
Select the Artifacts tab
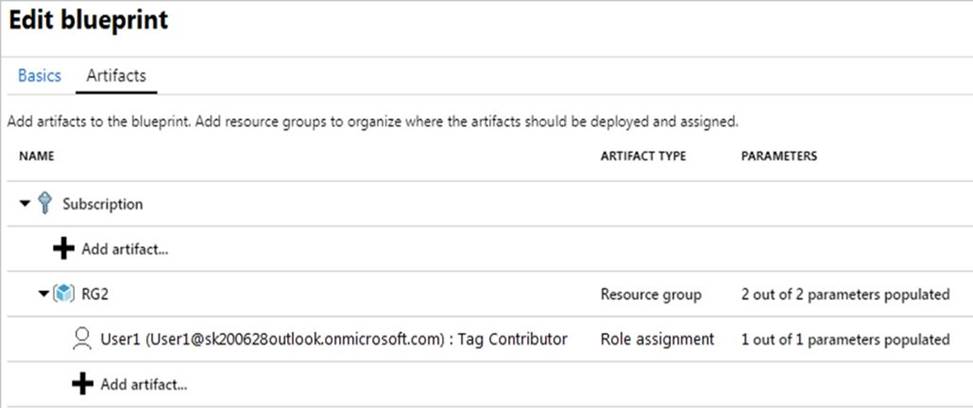click(x=116, y=76)
